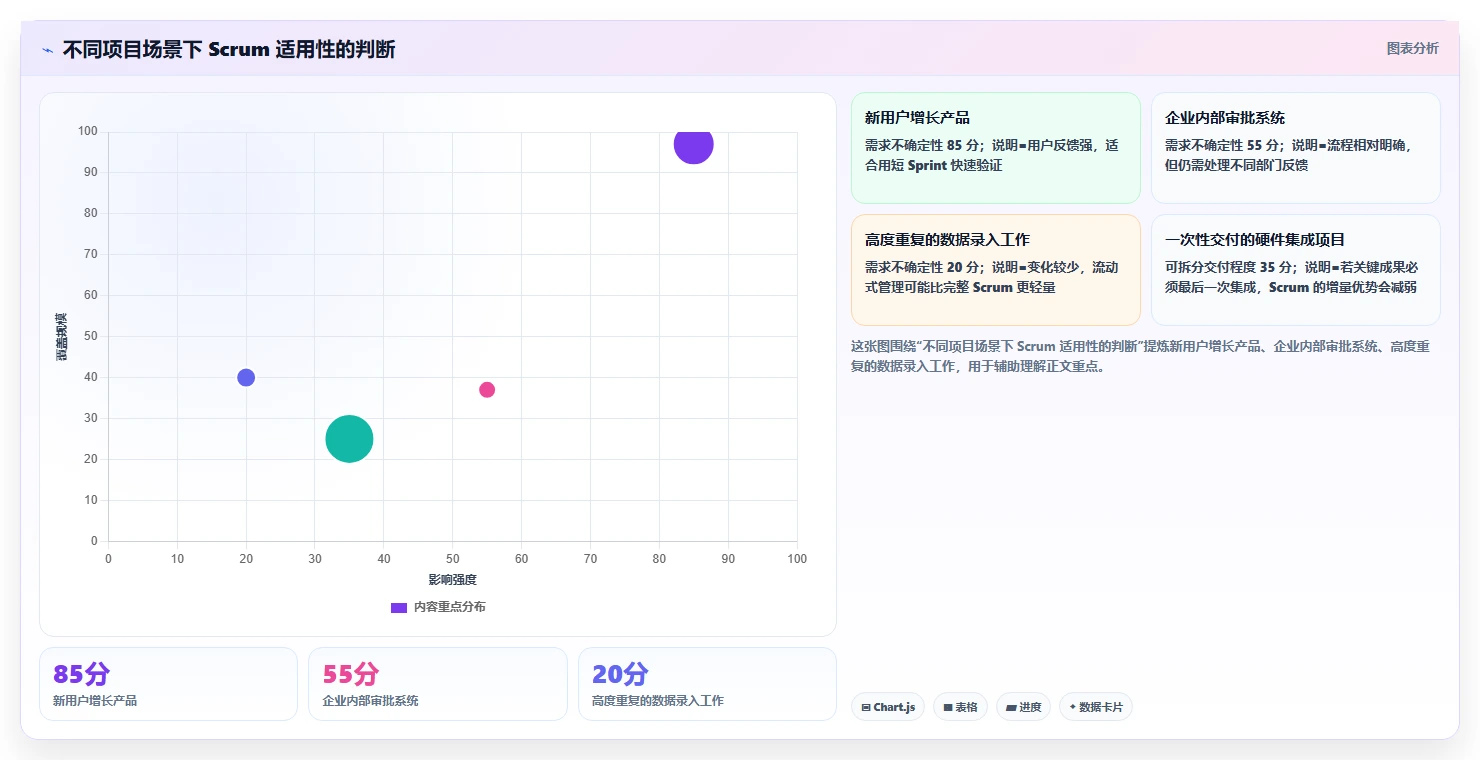This screenshot has width=1480, height=760.
Task: Click the sparkle icon in 数据卡片 chip
Action: (1073, 707)
